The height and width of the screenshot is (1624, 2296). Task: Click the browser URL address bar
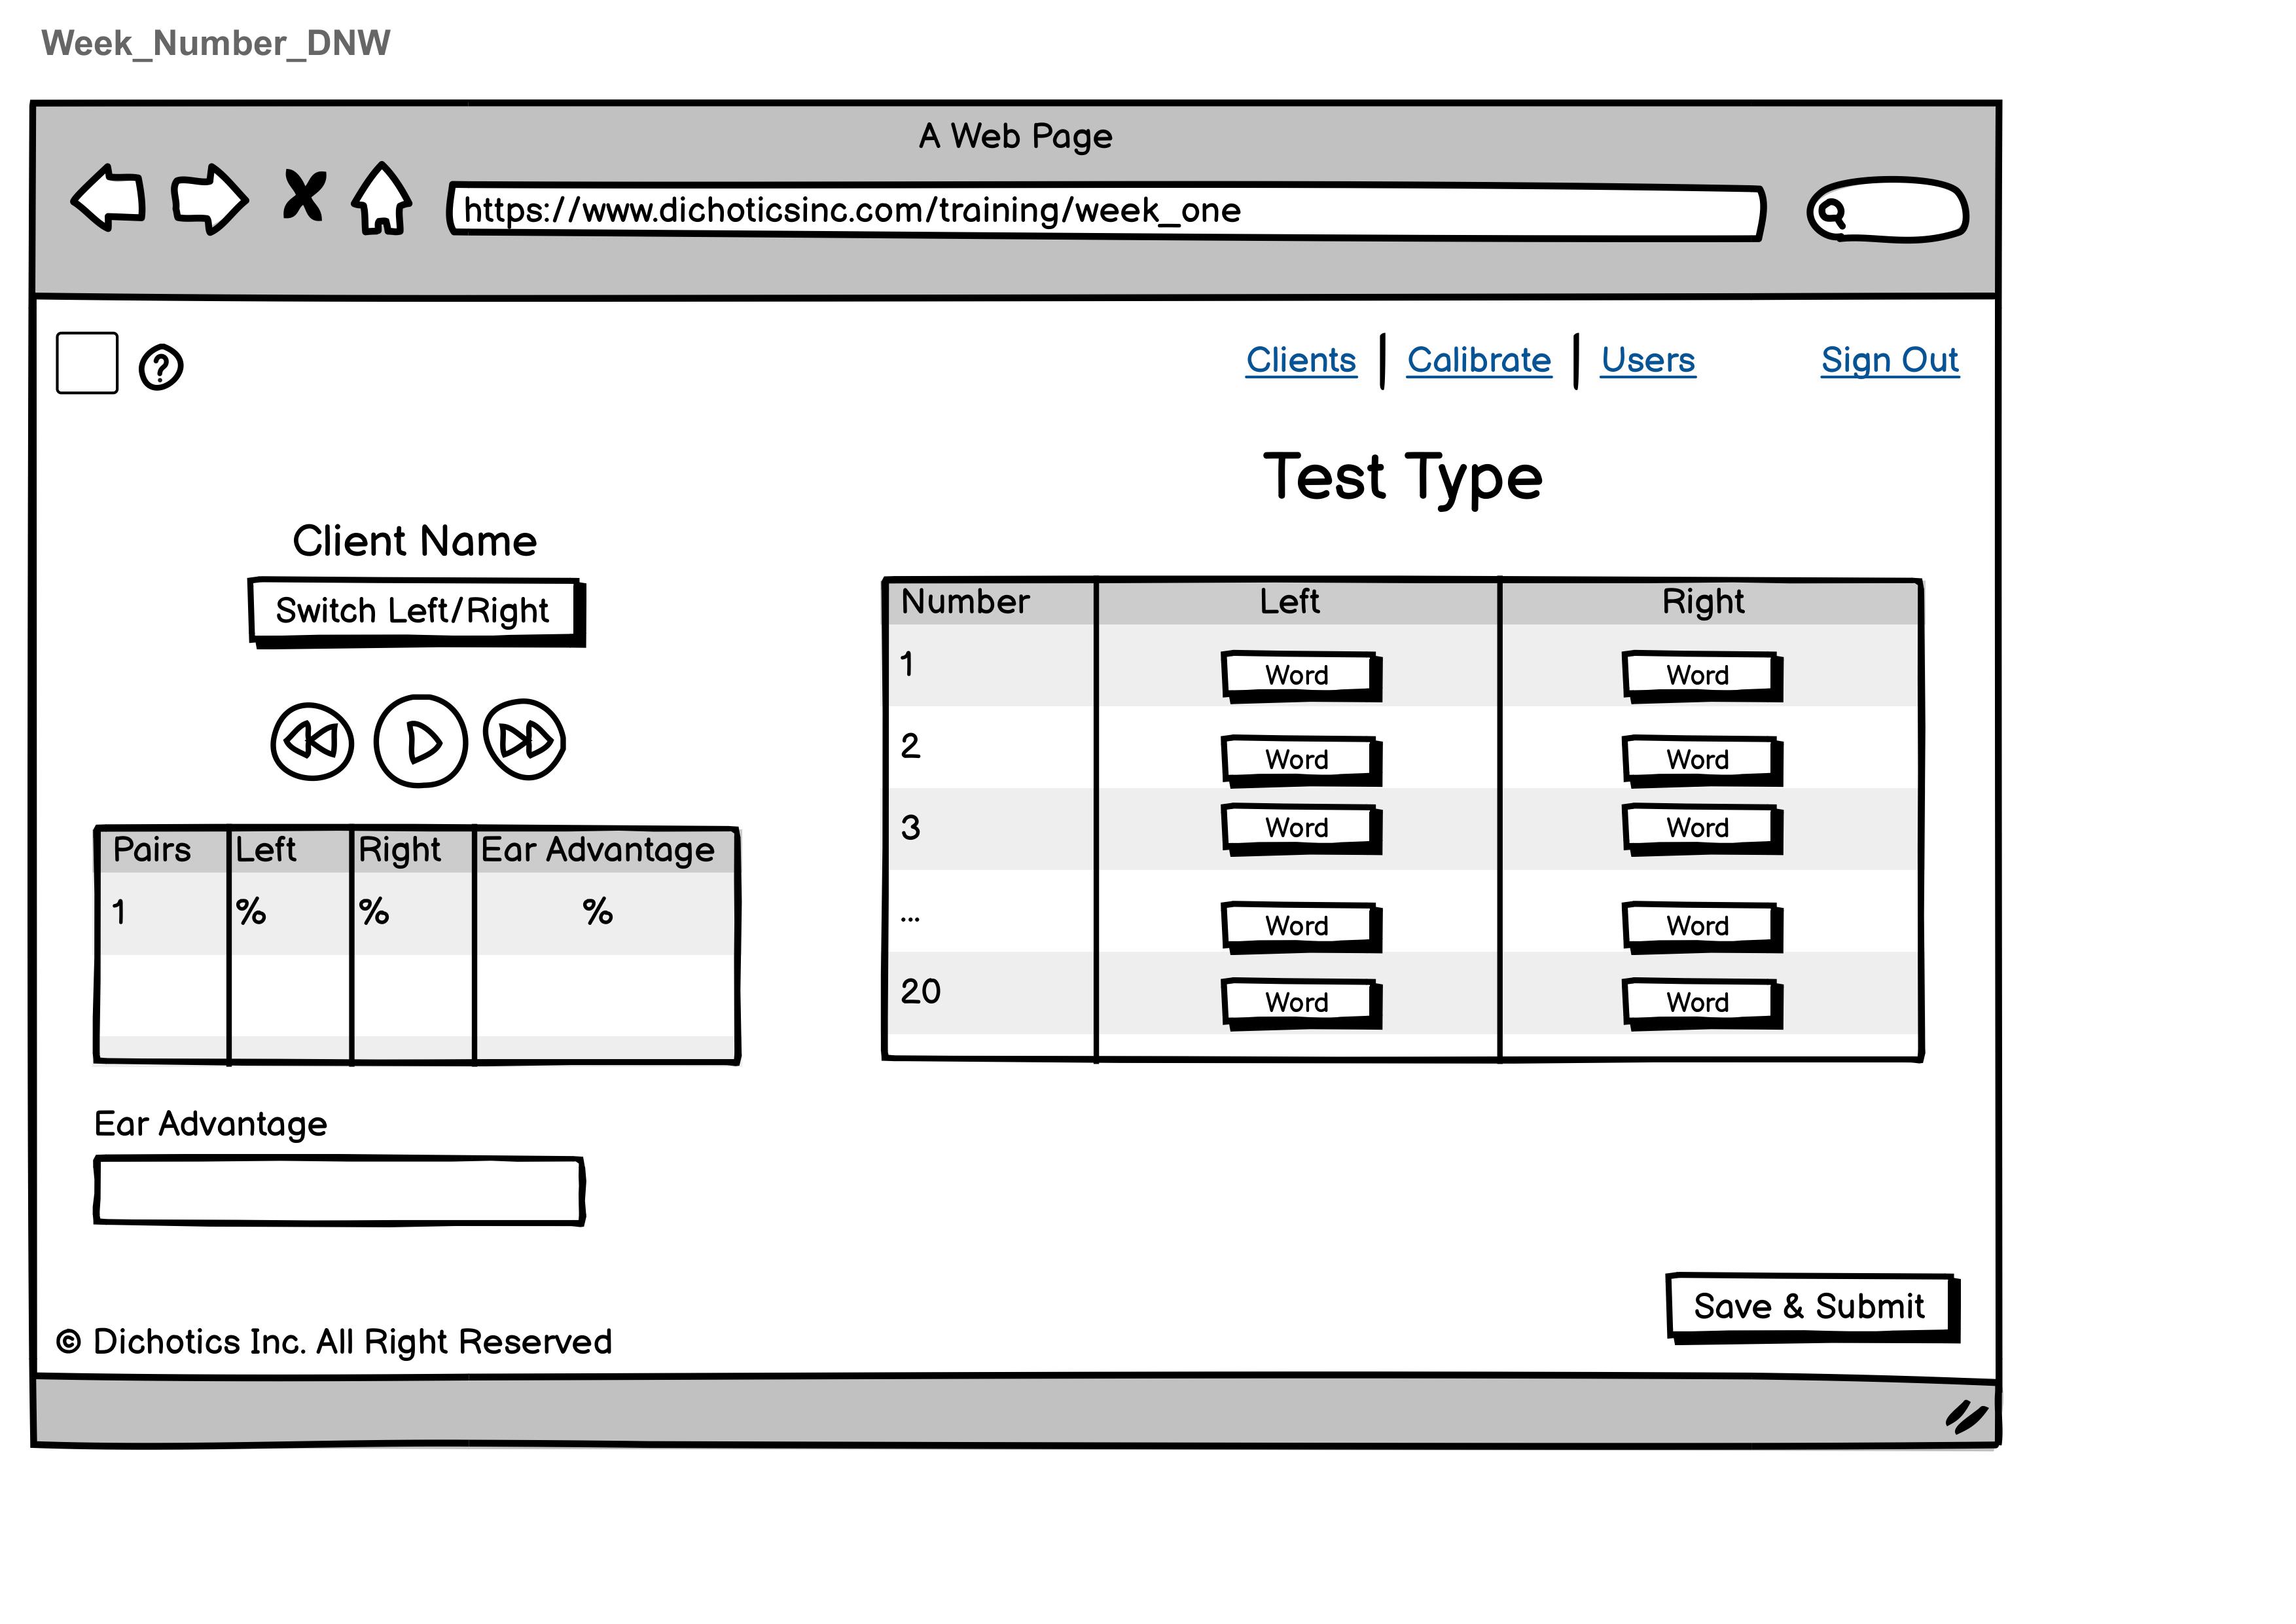click(x=1105, y=211)
